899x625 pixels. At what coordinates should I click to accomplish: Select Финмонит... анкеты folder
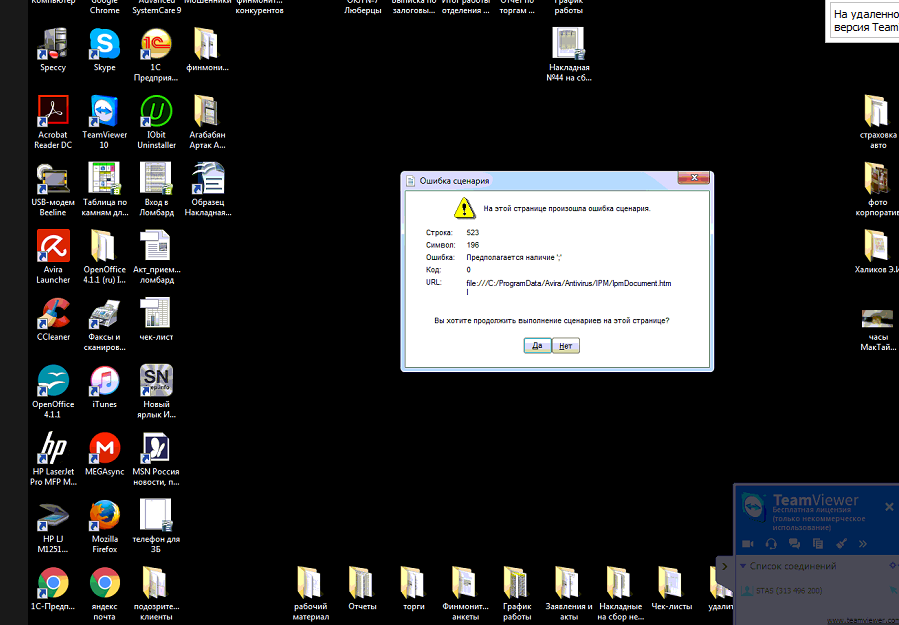tap(465, 594)
